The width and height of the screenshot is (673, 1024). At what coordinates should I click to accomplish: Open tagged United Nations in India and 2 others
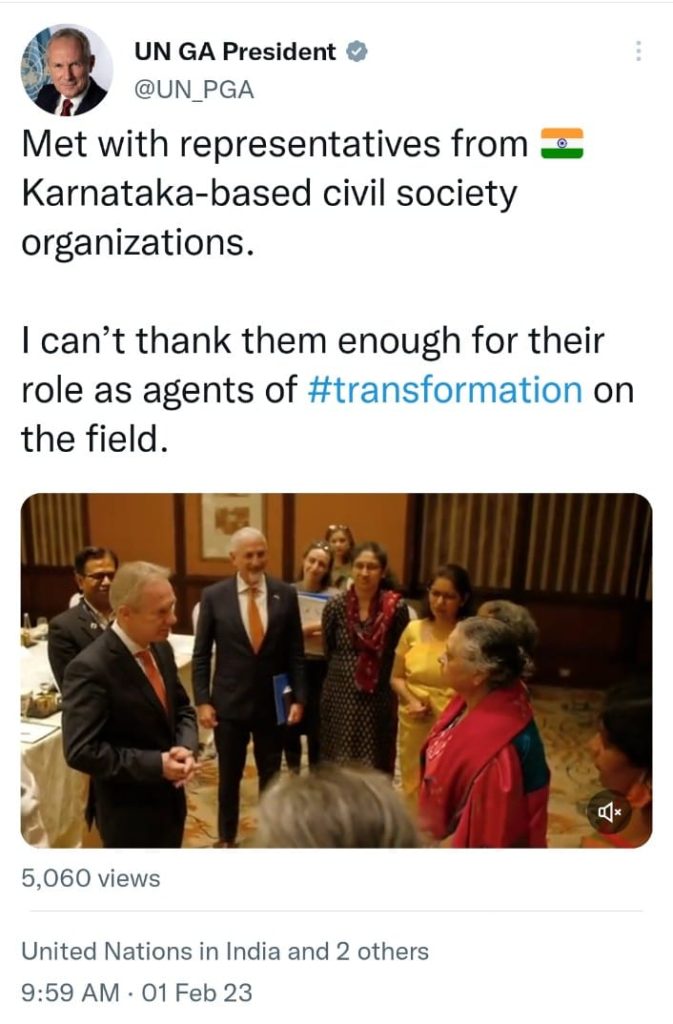click(225, 951)
